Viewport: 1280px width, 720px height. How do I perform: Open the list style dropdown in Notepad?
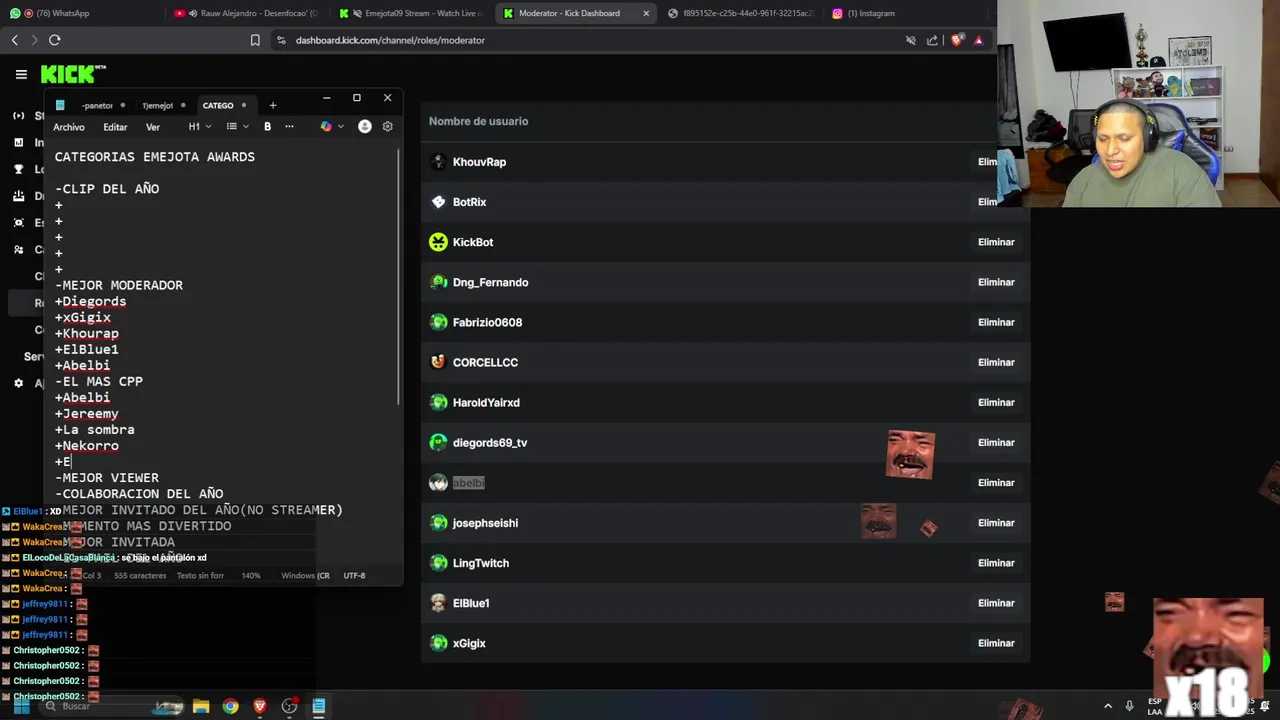coord(237,126)
